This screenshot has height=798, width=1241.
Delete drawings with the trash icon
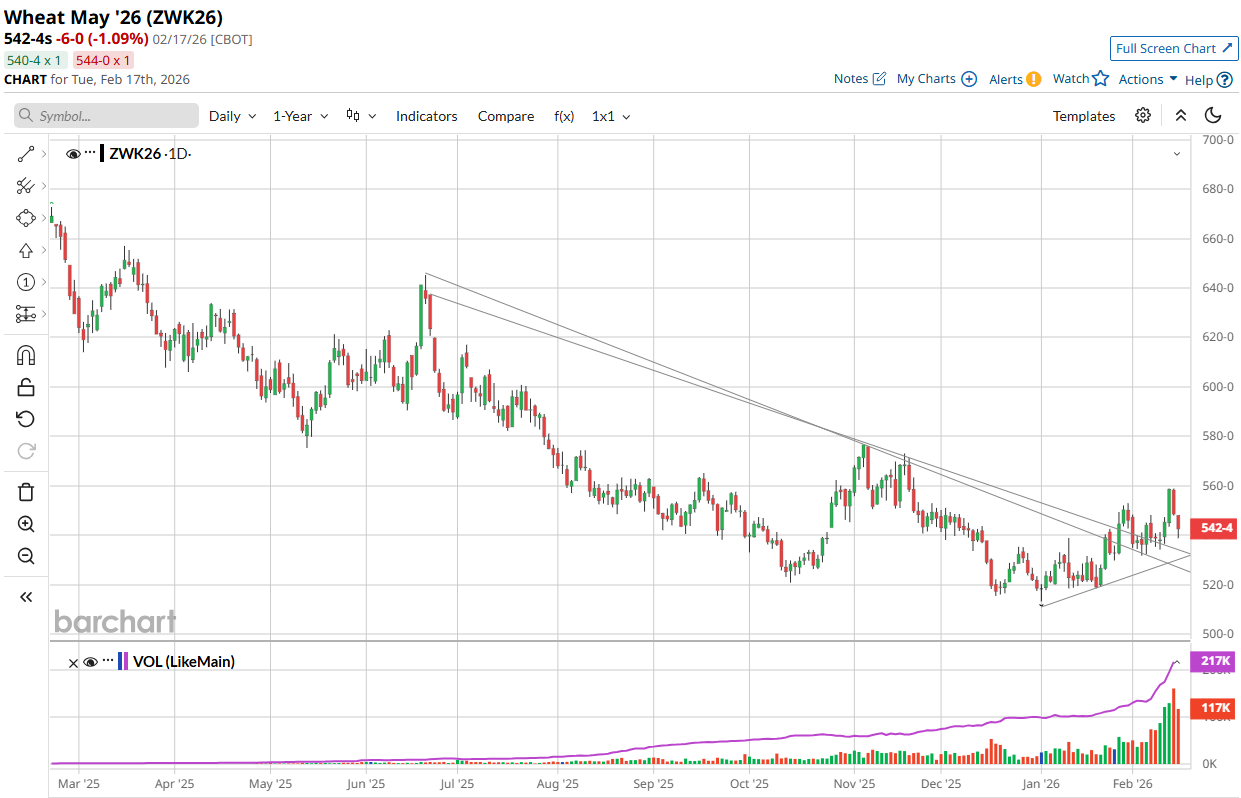point(26,492)
